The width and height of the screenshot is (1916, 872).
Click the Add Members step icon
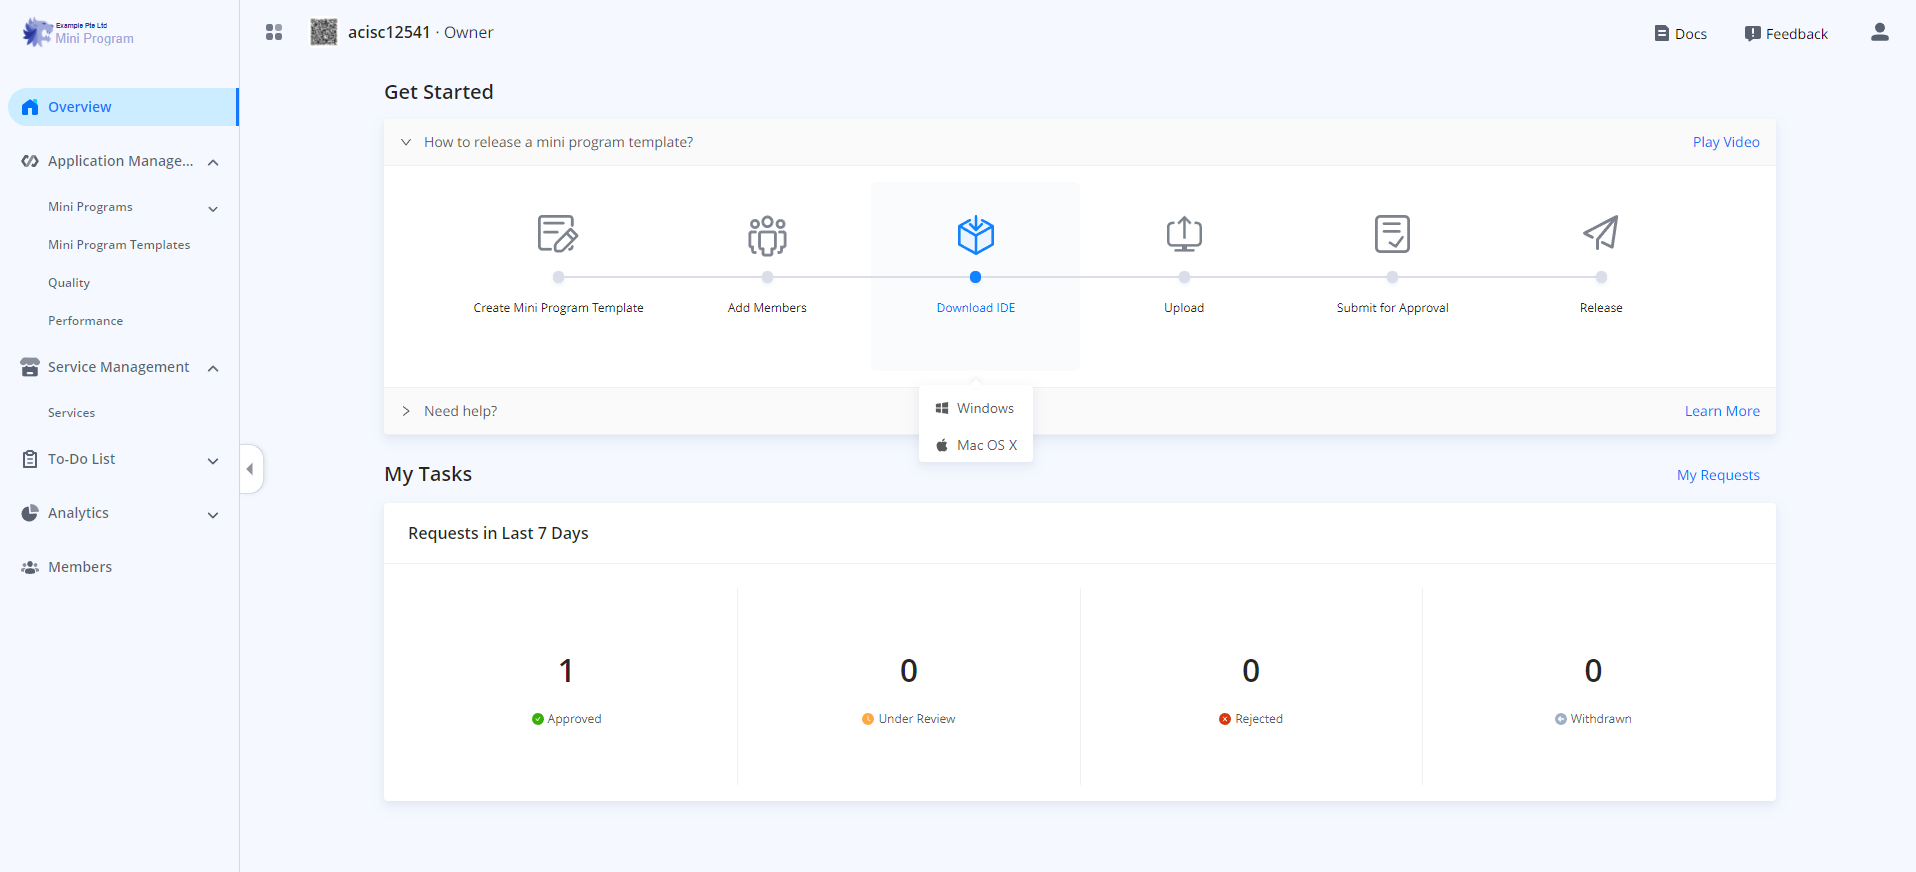point(767,235)
